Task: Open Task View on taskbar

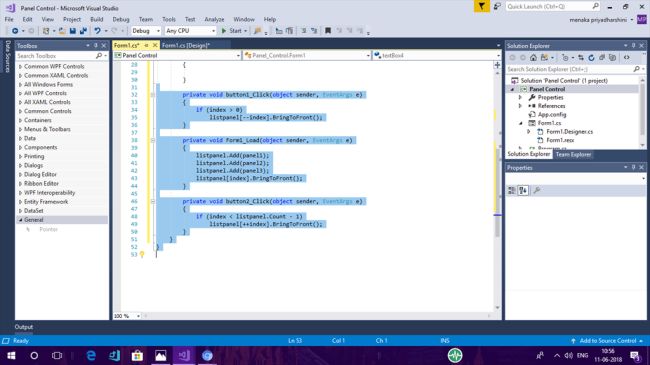Action: (x=57, y=355)
